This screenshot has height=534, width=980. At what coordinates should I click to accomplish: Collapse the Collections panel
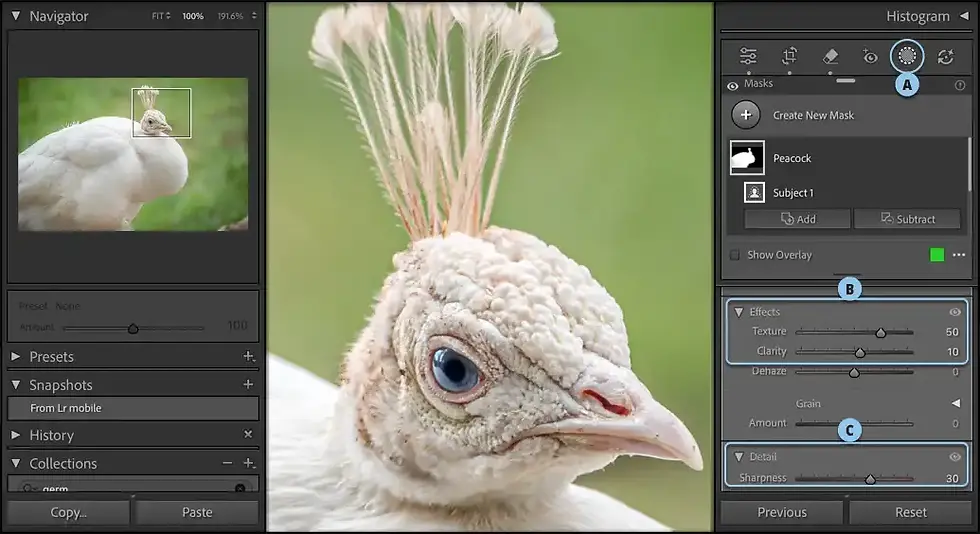(16, 463)
